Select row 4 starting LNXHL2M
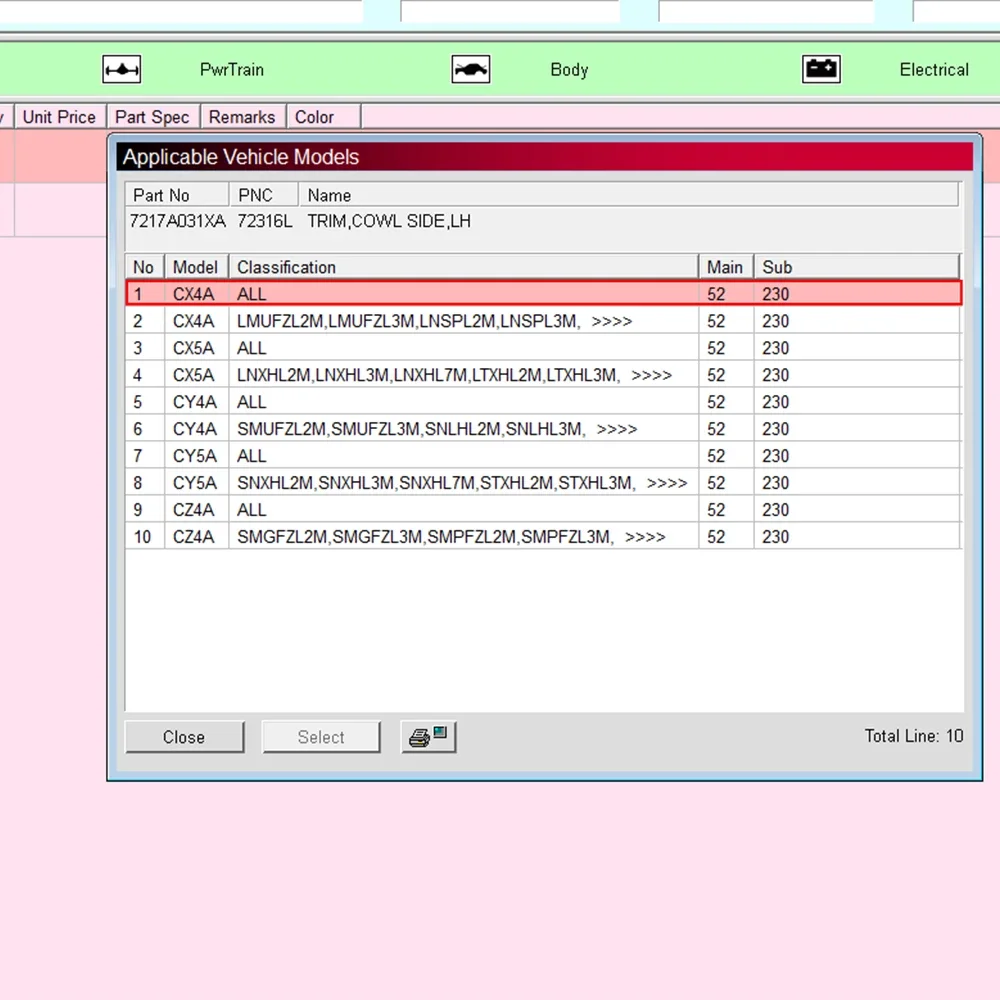Viewport: 1000px width, 1000px height. 543,375
